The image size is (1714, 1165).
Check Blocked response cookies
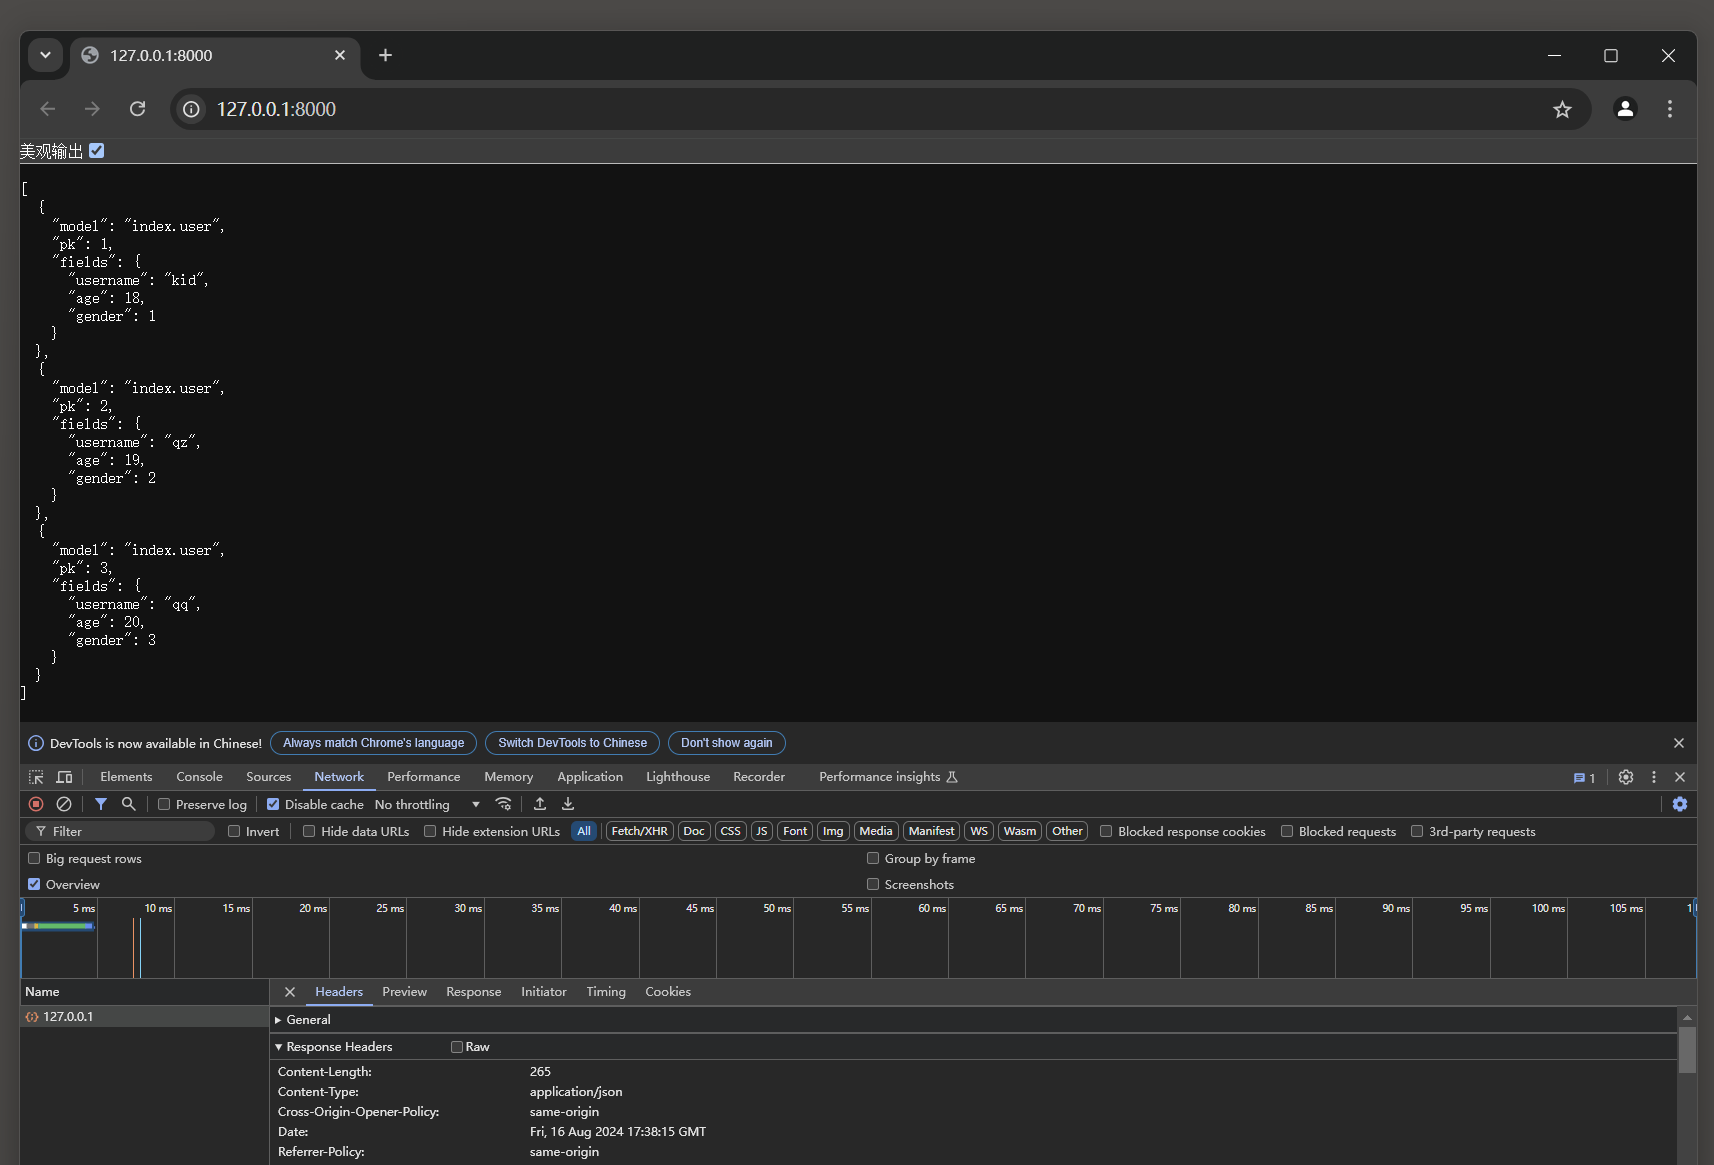pos(1106,831)
